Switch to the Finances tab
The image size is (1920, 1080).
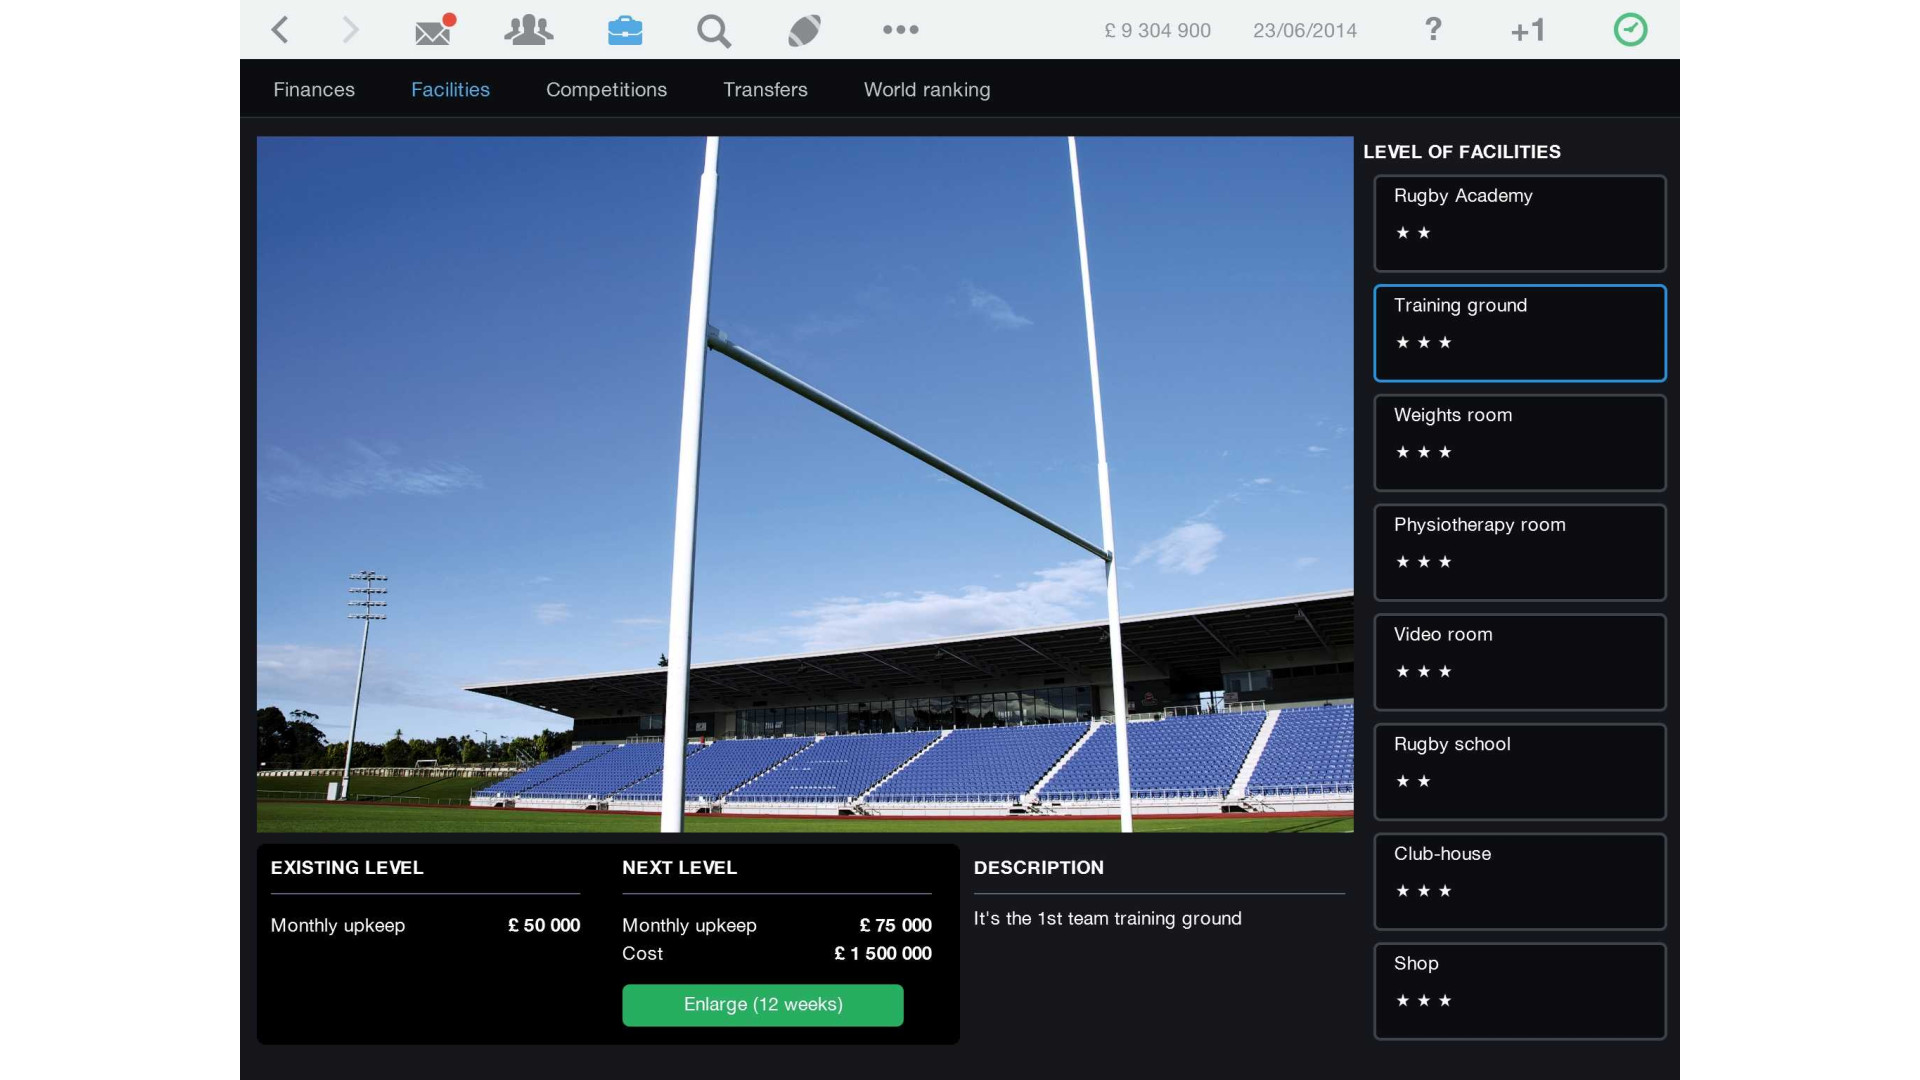click(x=314, y=90)
